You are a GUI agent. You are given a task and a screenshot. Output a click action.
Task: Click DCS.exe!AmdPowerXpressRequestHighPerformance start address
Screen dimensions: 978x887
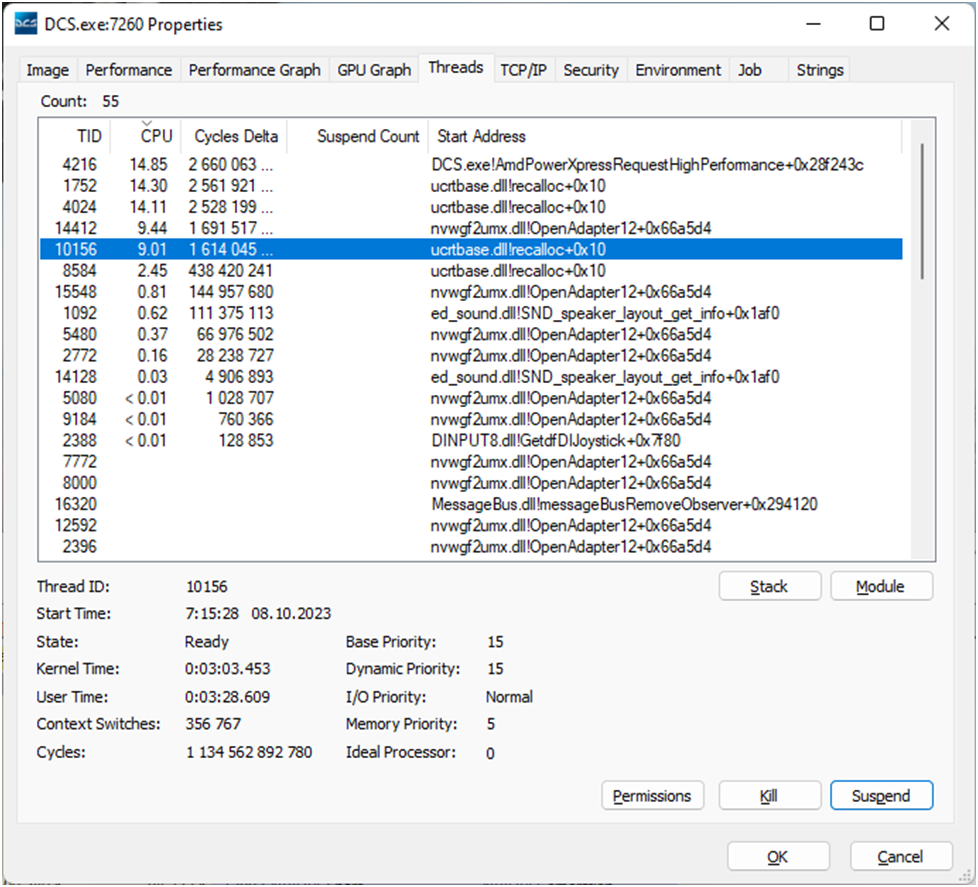(x=647, y=165)
